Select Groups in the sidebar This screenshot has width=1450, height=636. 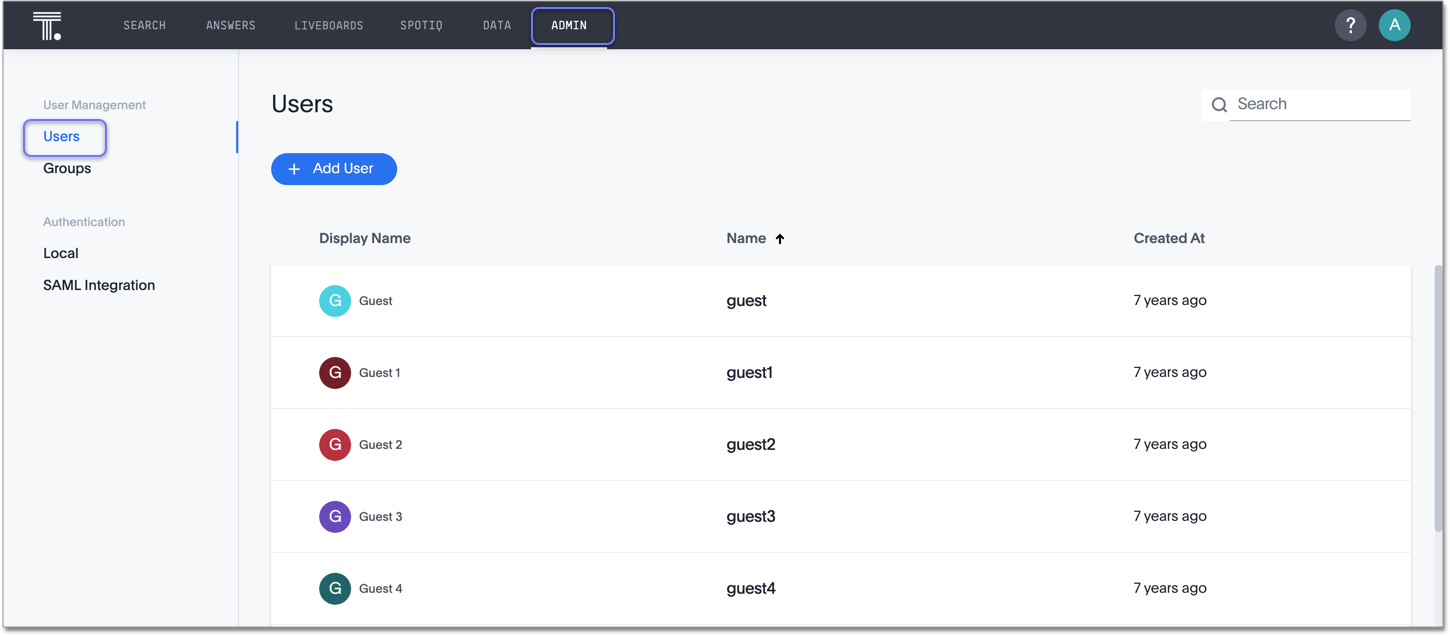[x=66, y=168]
